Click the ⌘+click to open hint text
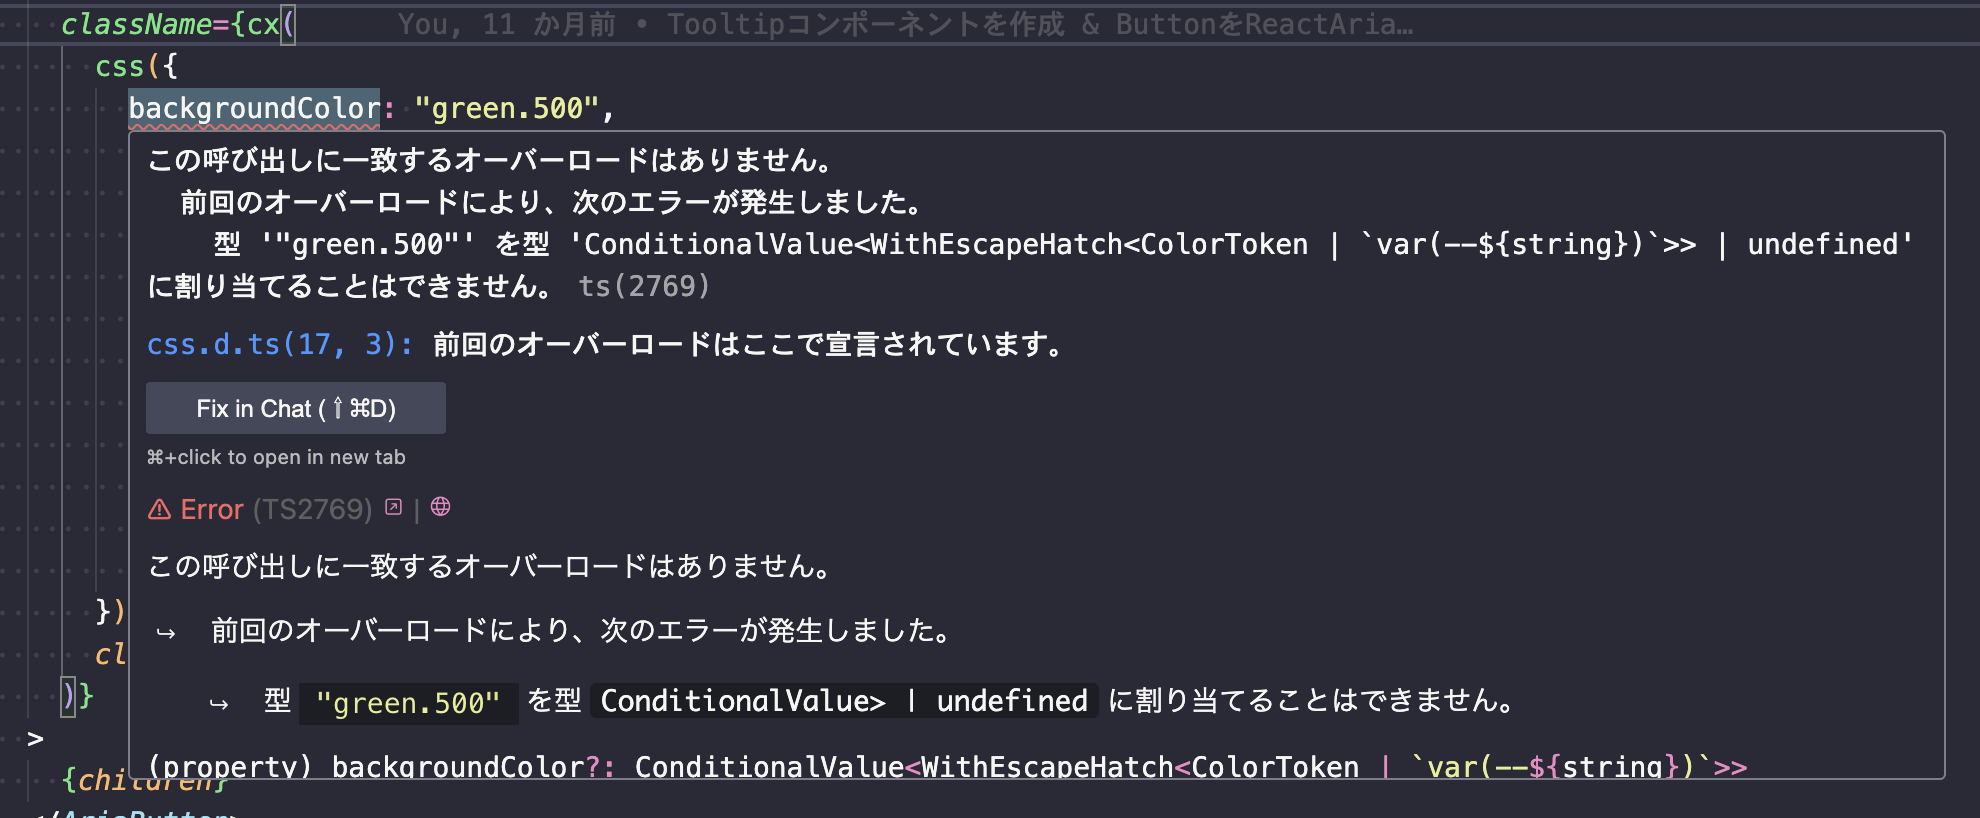Viewport: 1980px width, 818px height. (x=276, y=457)
